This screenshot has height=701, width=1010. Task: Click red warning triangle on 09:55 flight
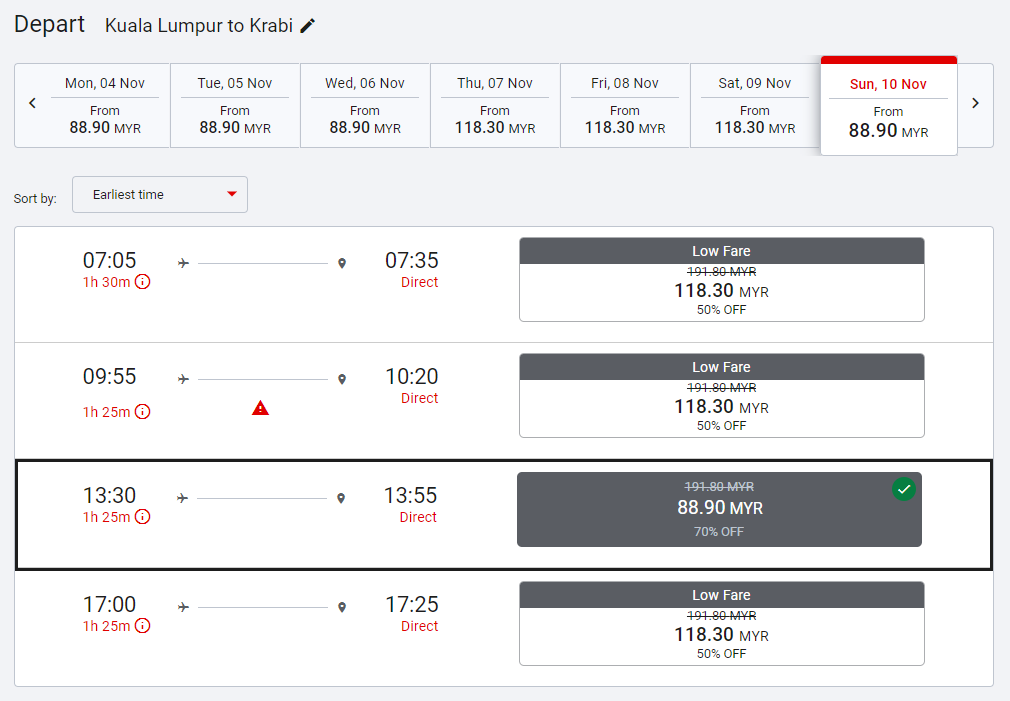[x=260, y=408]
